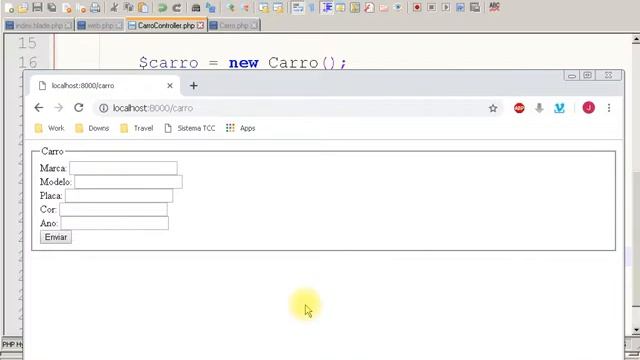Open Find with the binoculars icon
Viewport: 640px width, 360px height.
196,7
